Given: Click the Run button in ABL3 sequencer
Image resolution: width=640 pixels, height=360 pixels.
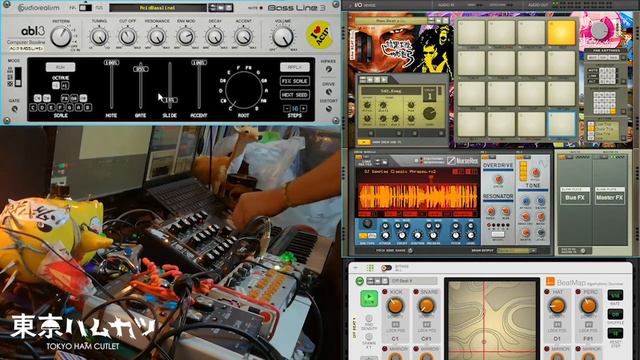Looking at the screenshot, I should (x=60, y=67).
